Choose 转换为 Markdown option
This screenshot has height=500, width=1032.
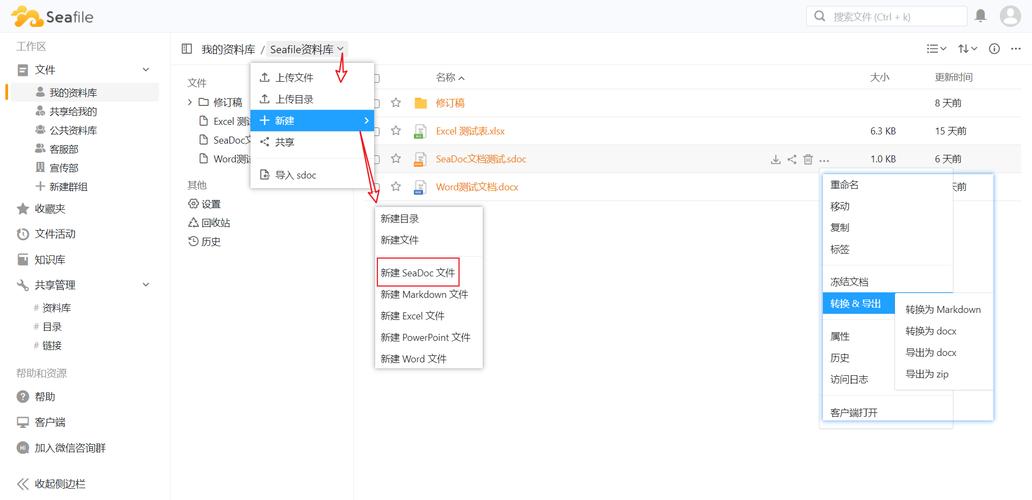pos(943,309)
